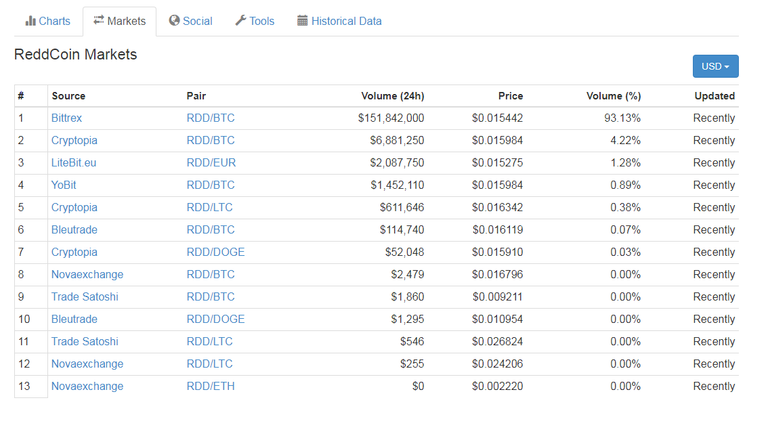Click the Volume (%) column header

[x=614, y=96]
